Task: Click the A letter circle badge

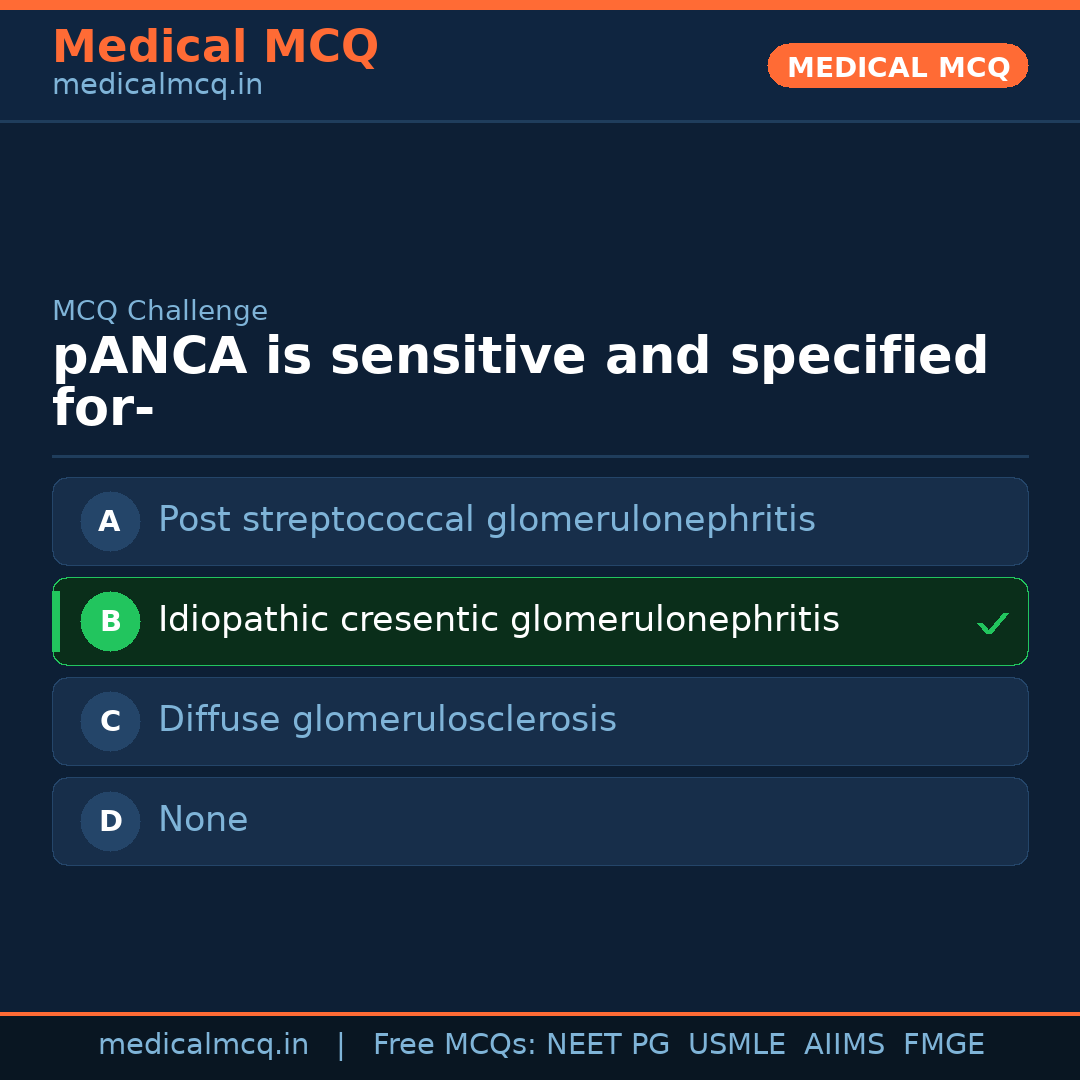Action: pos(110,521)
